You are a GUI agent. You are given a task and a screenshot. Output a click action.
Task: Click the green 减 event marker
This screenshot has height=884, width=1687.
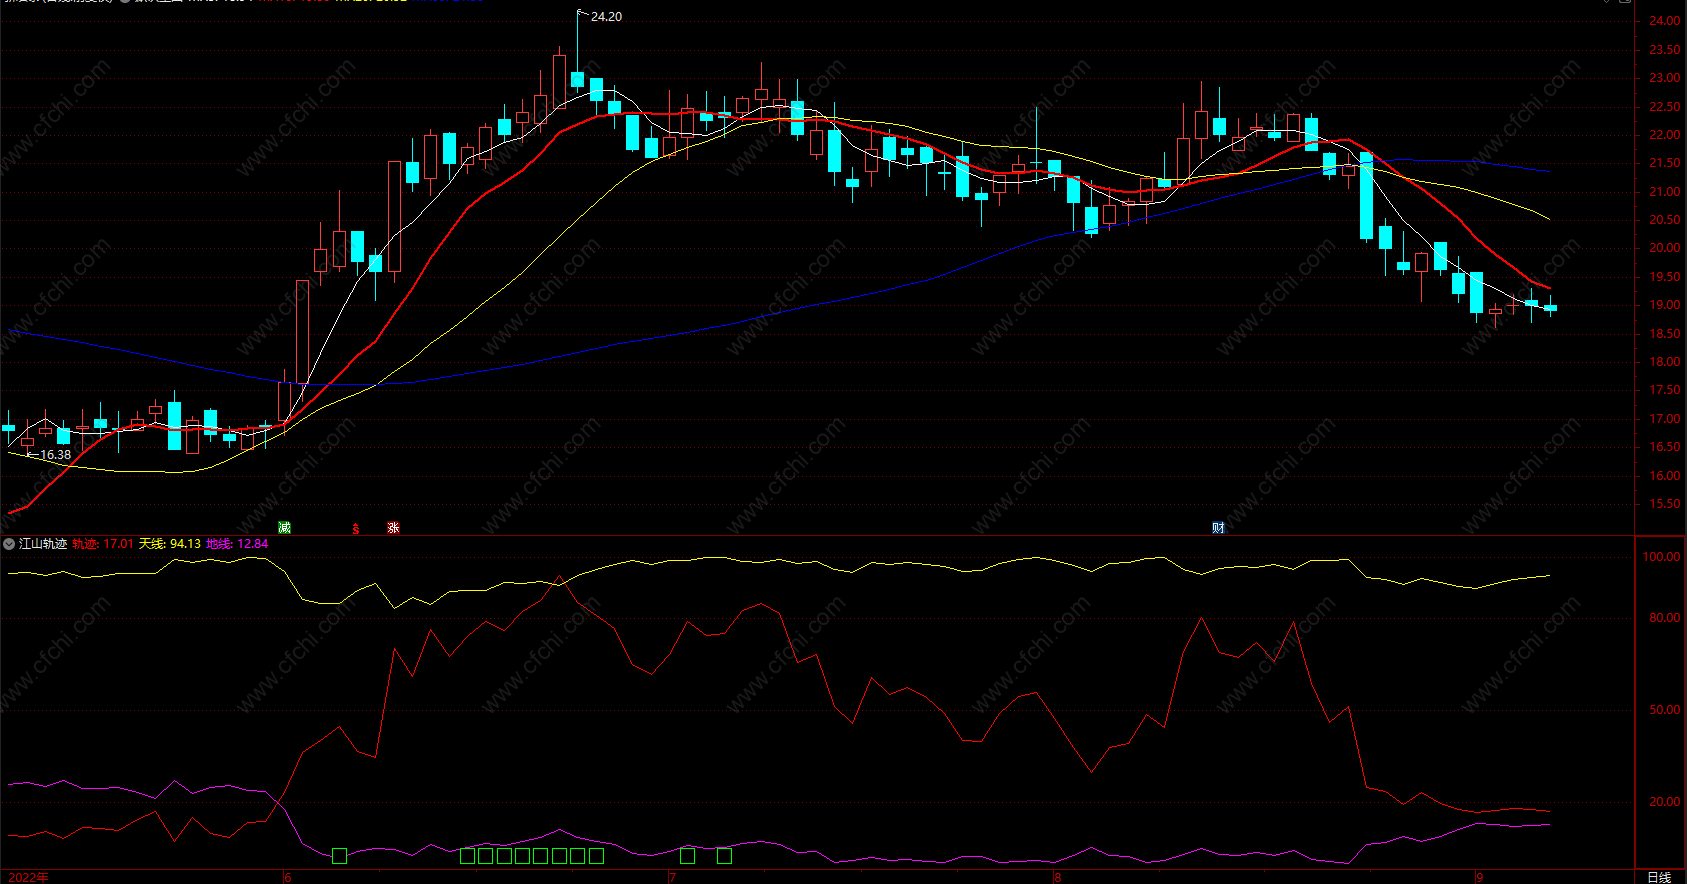tap(284, 527)
